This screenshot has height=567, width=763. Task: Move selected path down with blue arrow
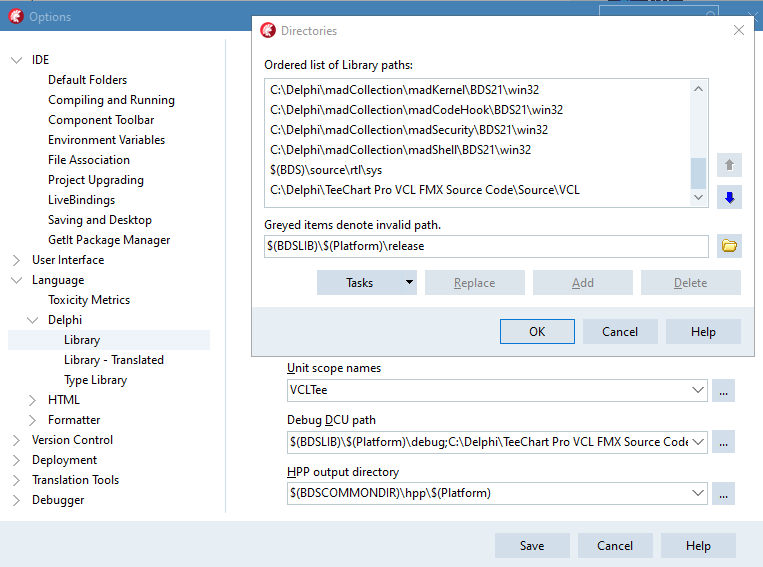click(729, 197)
